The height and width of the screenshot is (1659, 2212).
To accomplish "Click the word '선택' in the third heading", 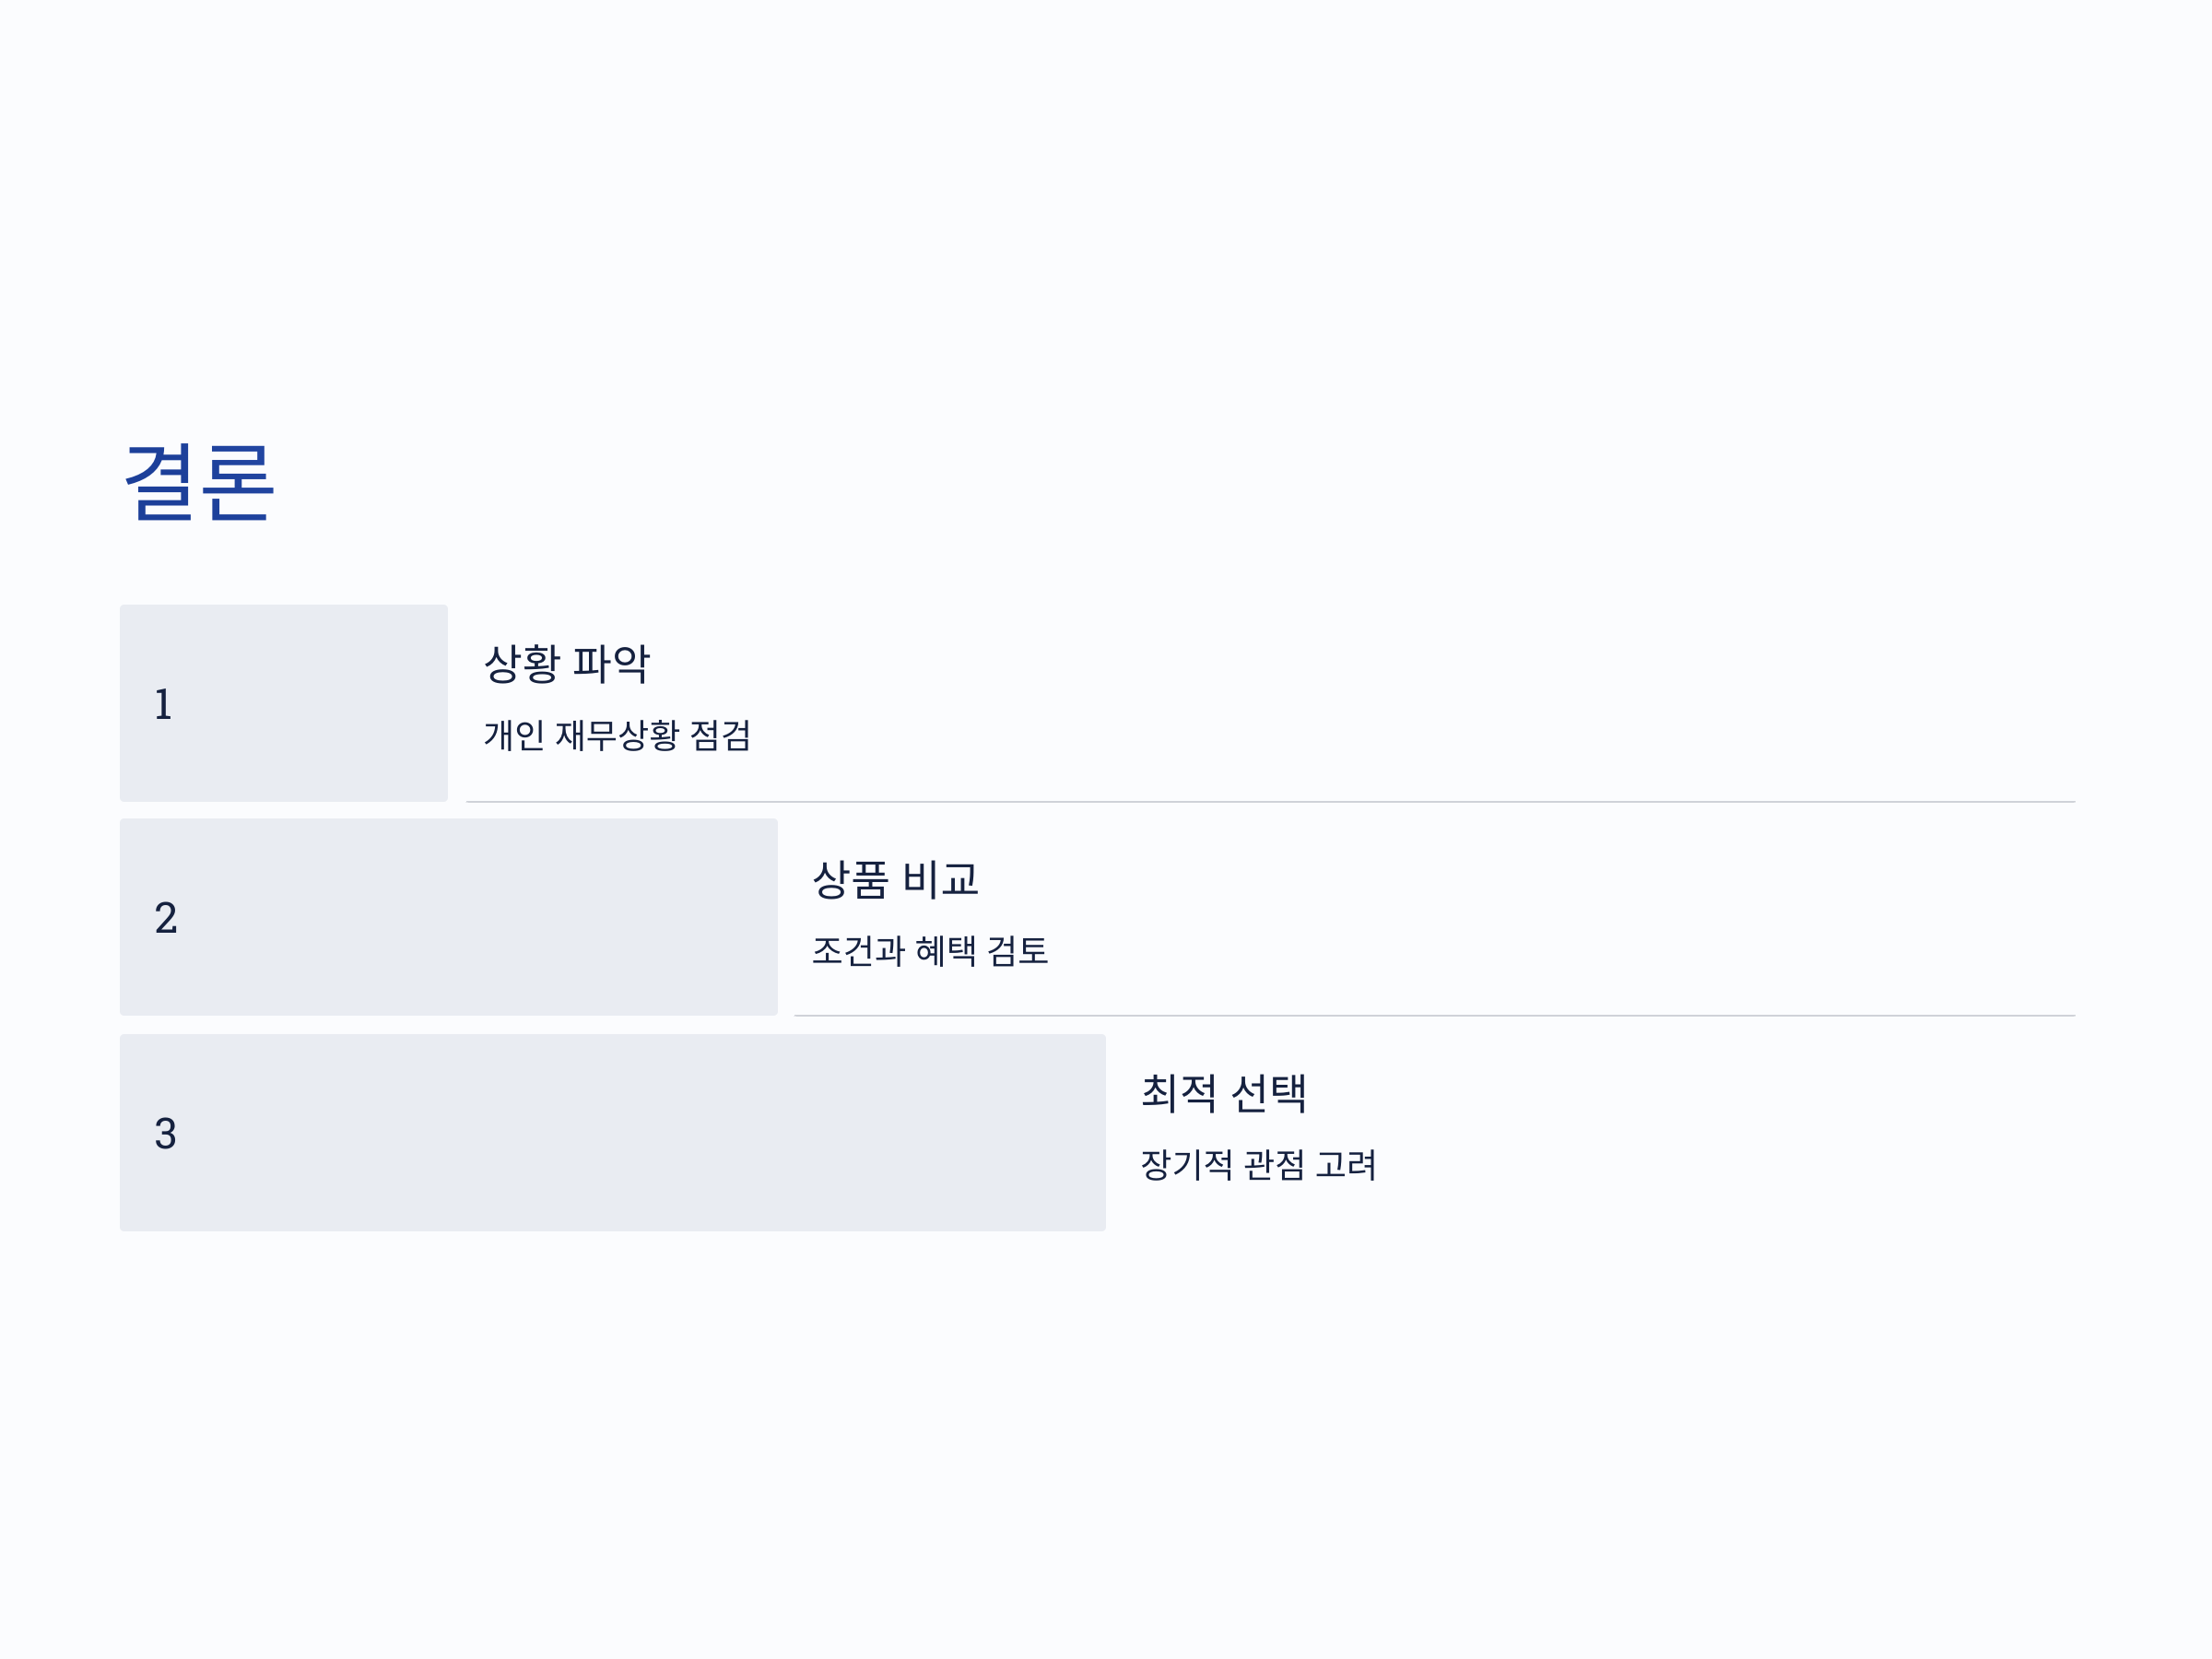I will click(x=1268, y=1092).
